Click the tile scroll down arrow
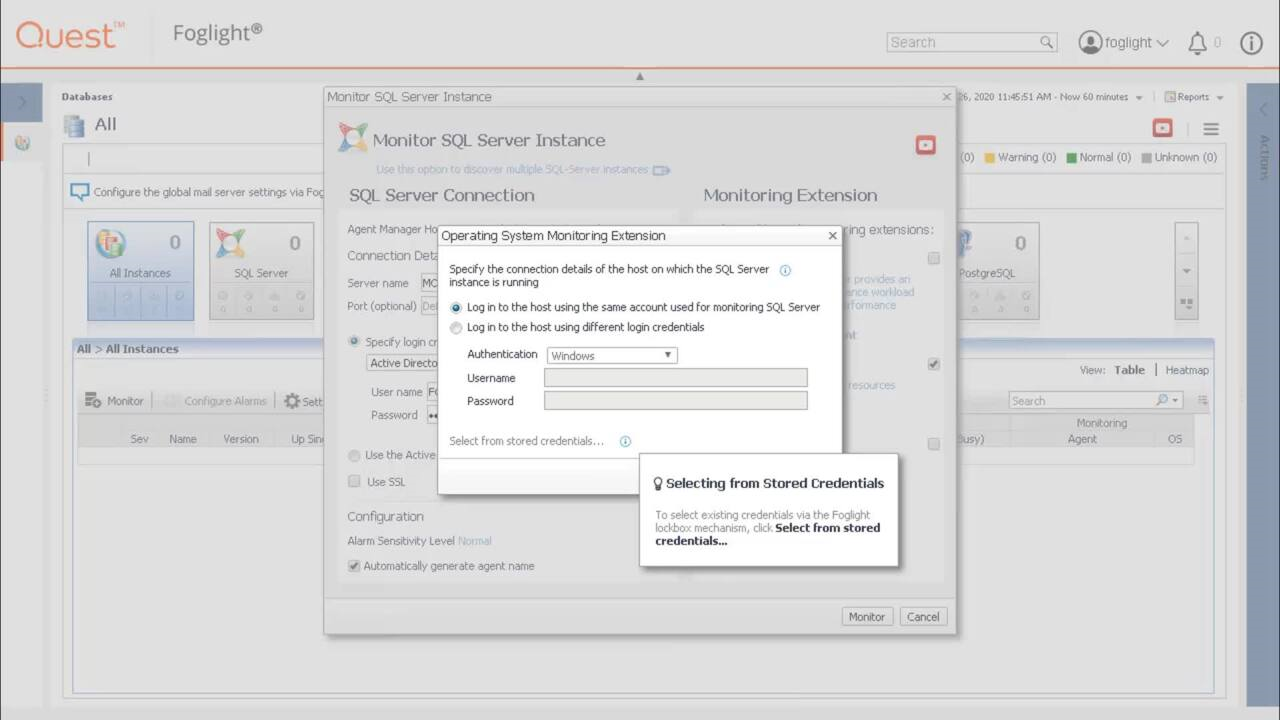The image size is (1280, 720). pos(1186,271)
